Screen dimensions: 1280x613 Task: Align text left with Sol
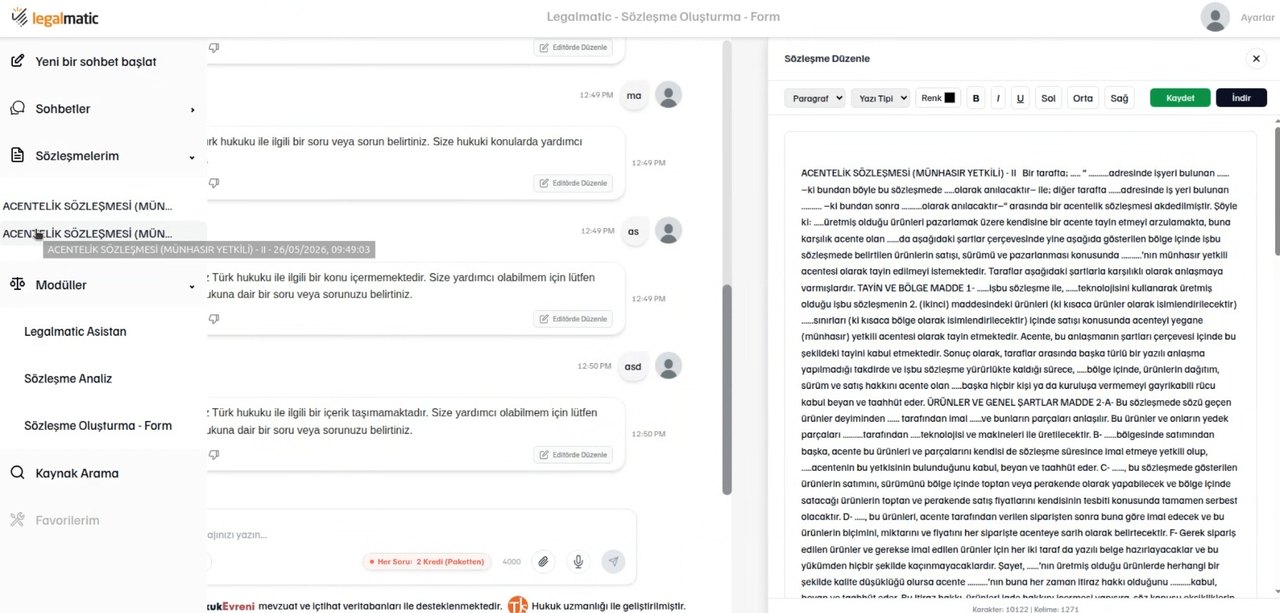[1048, 98]
